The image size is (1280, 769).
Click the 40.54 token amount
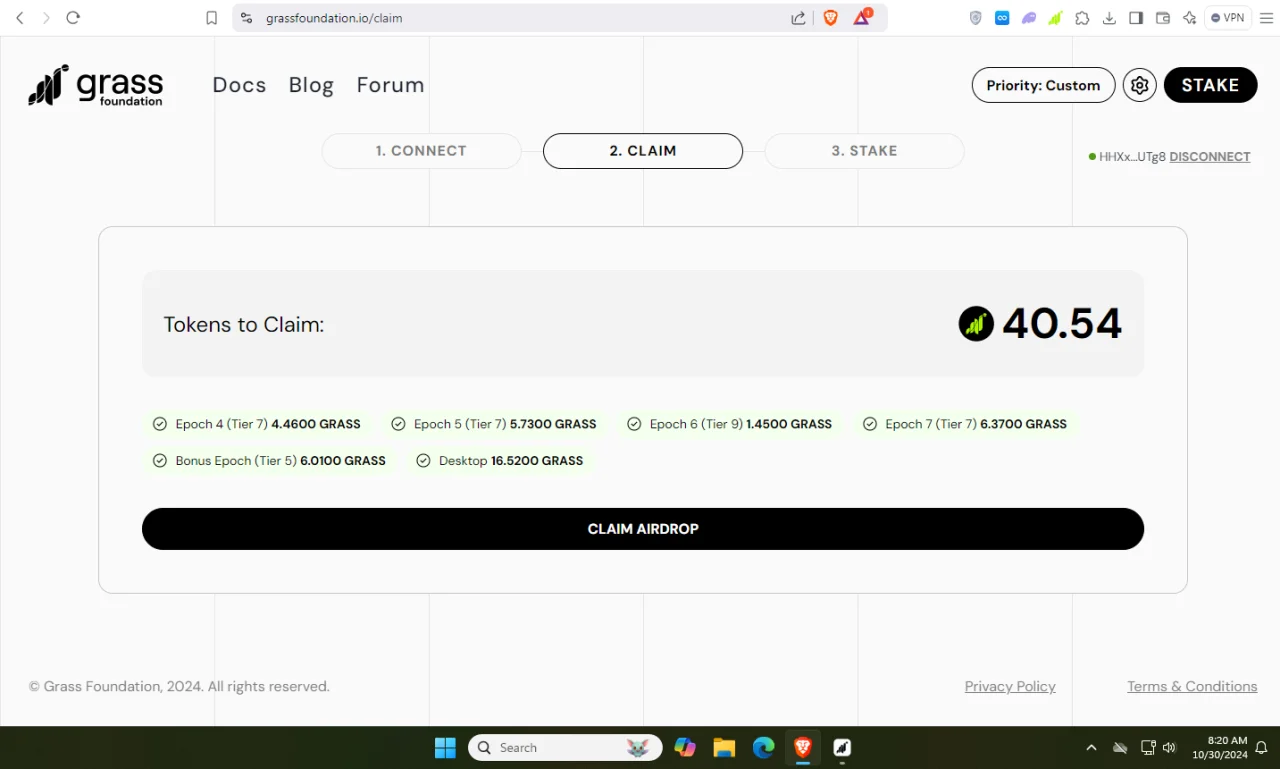pyautogui.click(x=1062, y=324)
